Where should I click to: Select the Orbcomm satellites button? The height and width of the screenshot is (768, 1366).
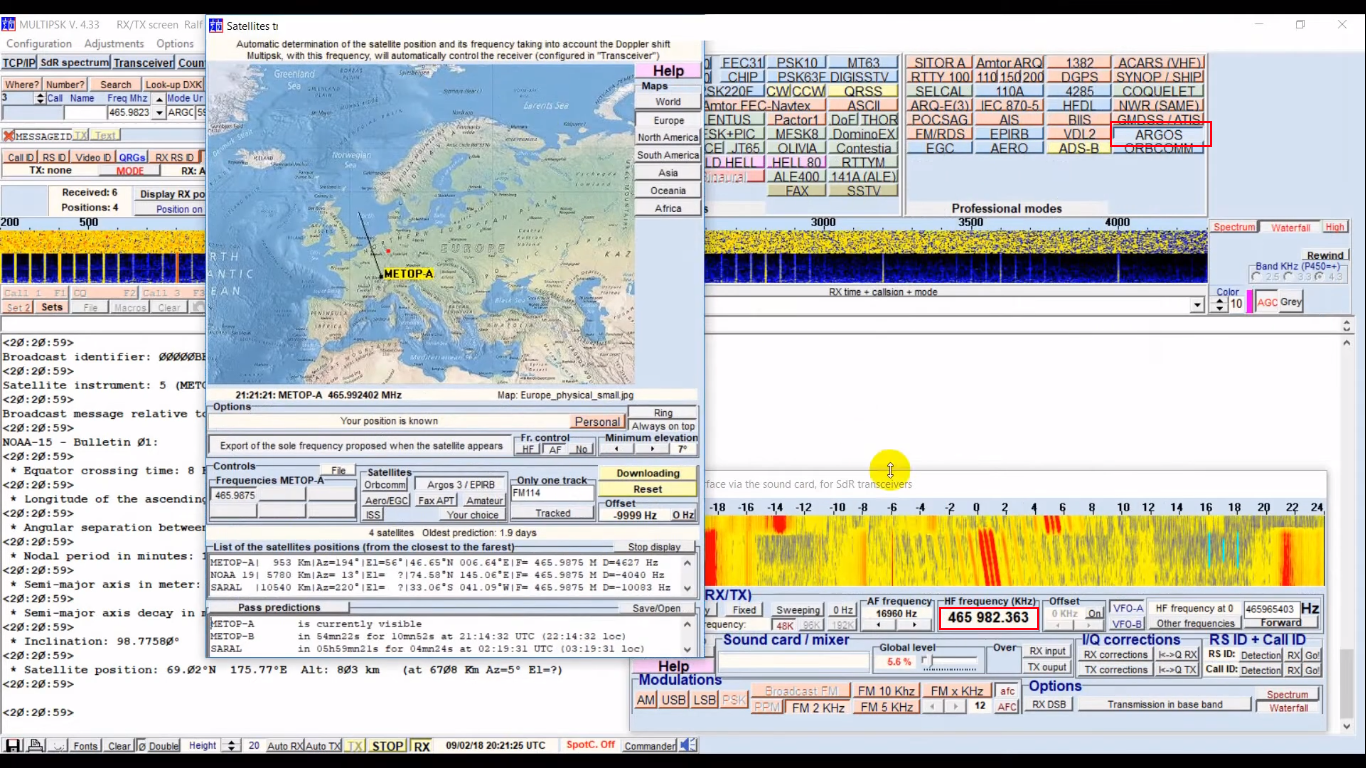384,485
